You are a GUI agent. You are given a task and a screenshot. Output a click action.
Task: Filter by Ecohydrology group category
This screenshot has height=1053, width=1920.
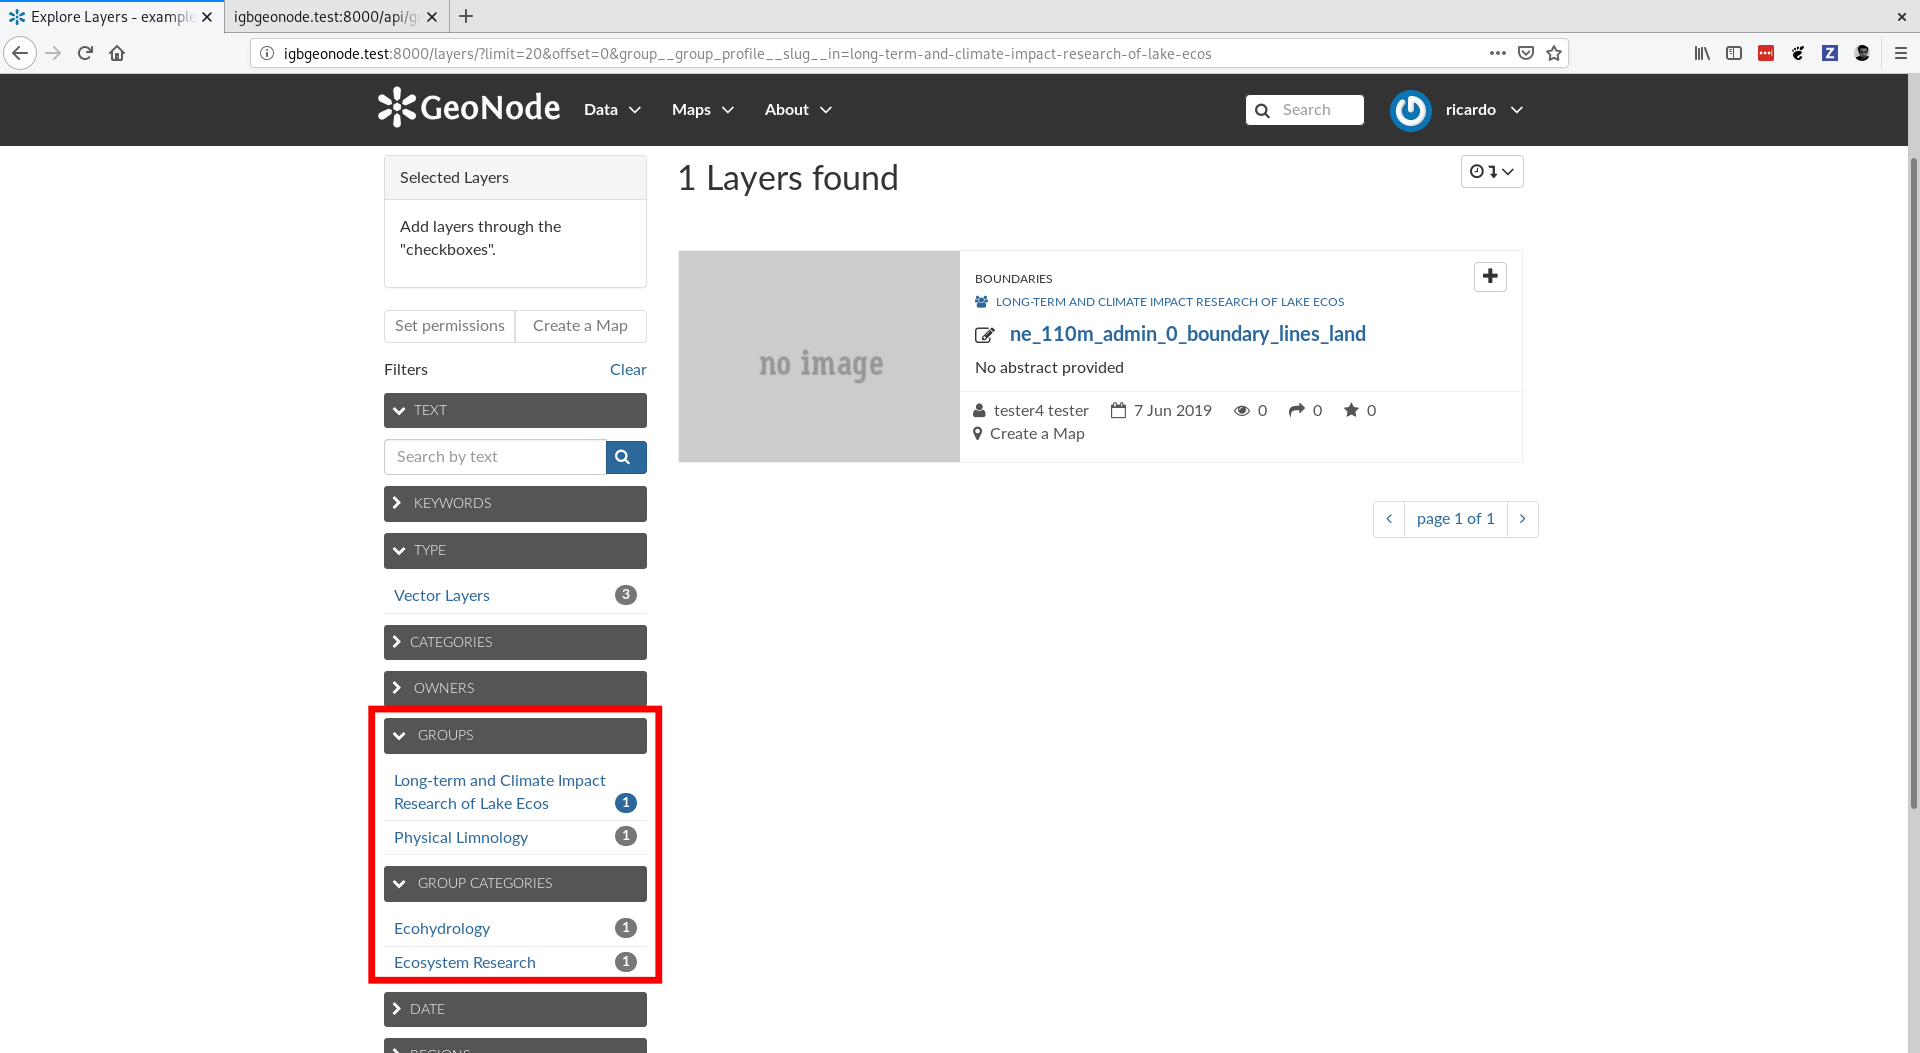coord(442,928)
